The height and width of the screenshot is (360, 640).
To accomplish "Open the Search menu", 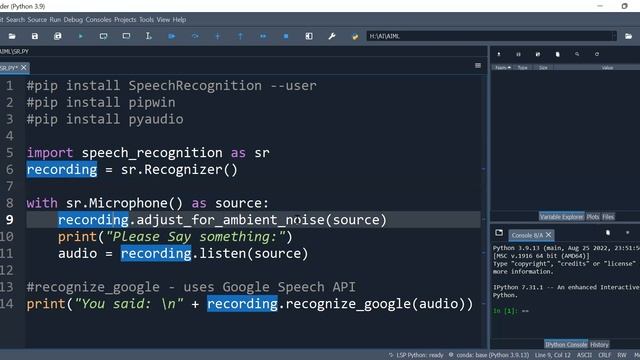I will pyautogui.click(x=16, y=20).
